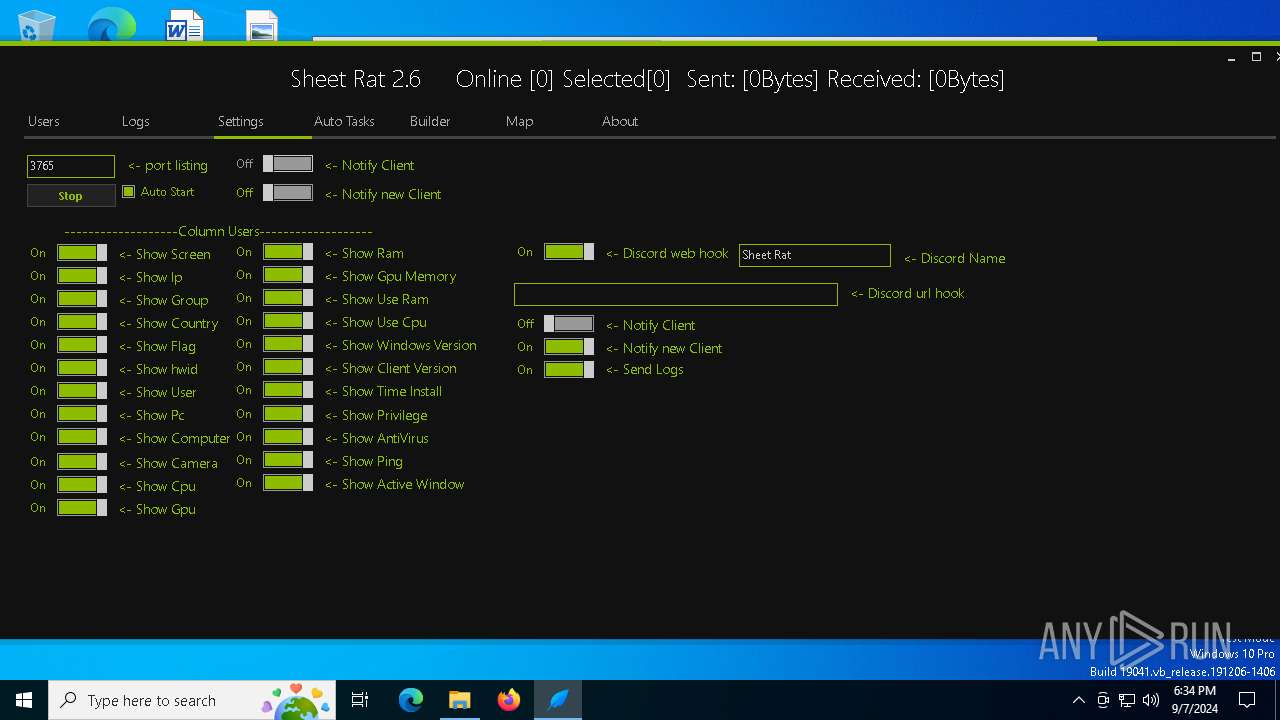This screenshot has height=720, width=1280.
Task: Click the Task View taskbar icon
Action: tap(360, 700)
